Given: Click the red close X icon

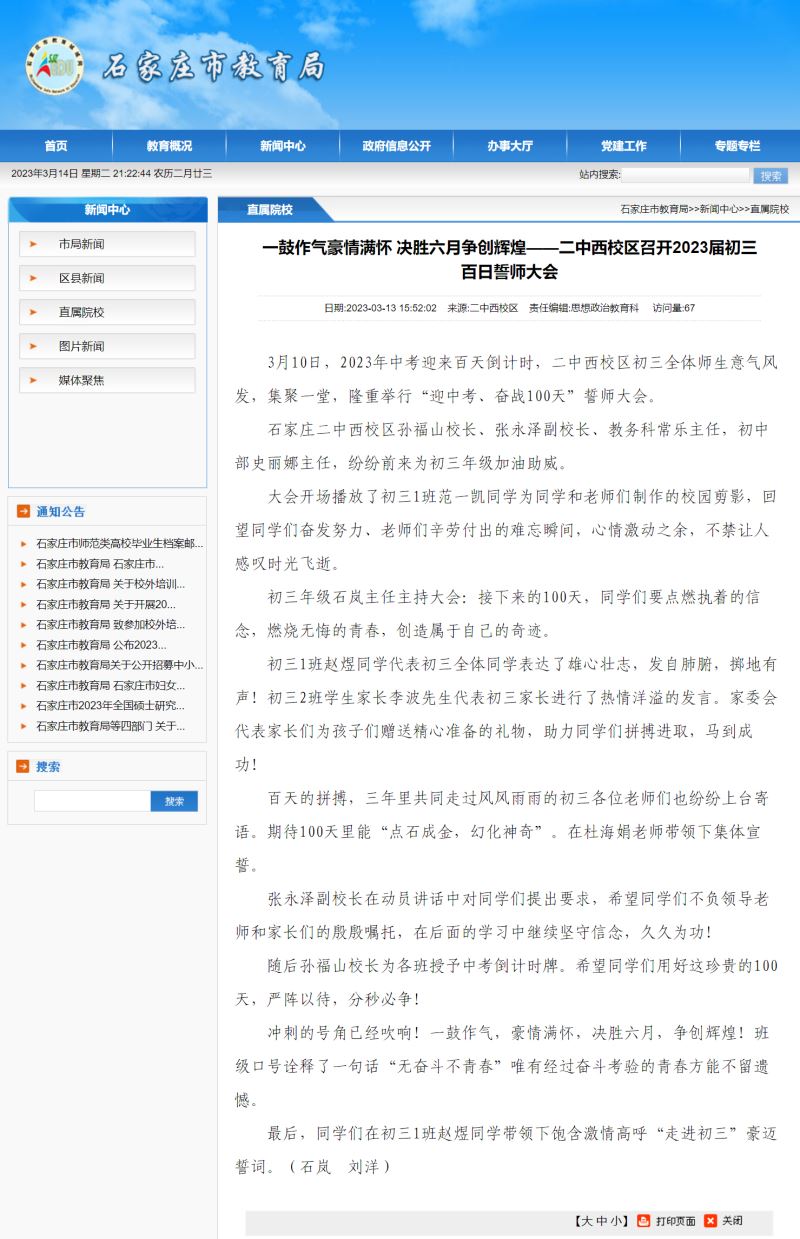Looking at the screenshot, I should [710, 1220].
